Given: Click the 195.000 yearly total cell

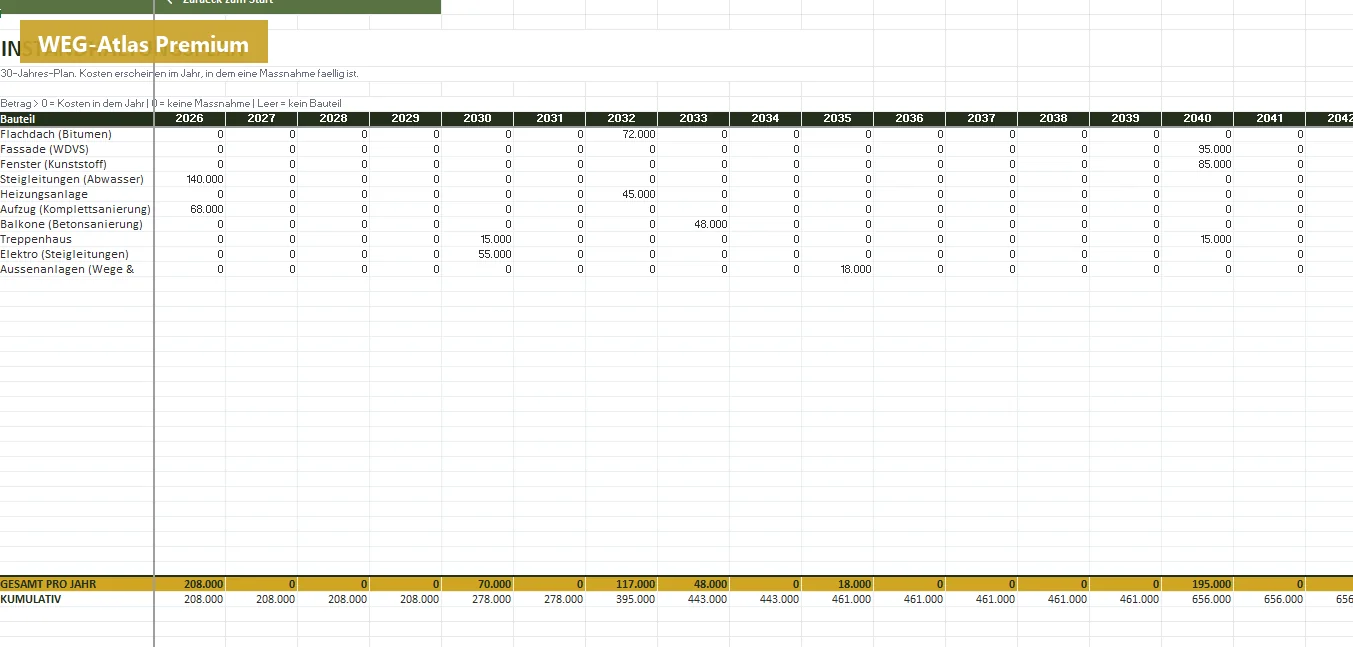Looking at the screenshot, I should [1198, 584].
